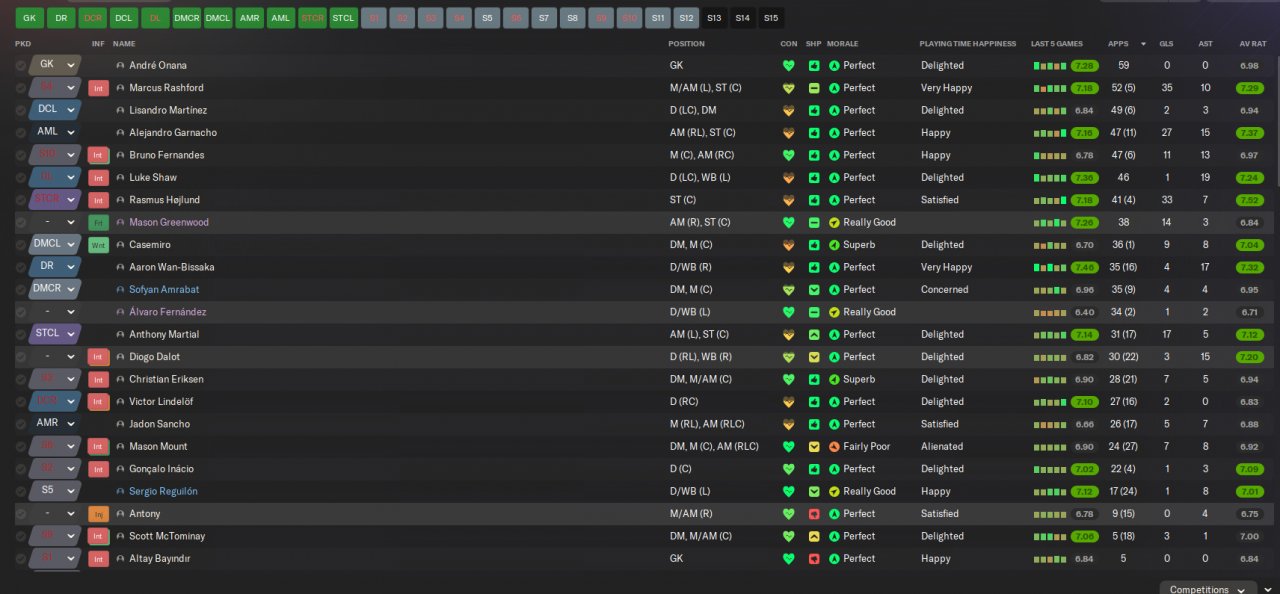The image size is (1280, 594).
Task: Open André Onana's player profile link
Action: (158, 65)
